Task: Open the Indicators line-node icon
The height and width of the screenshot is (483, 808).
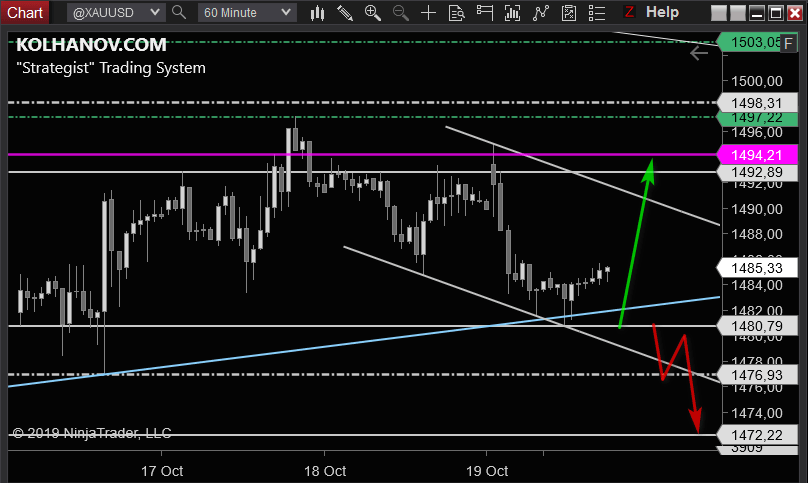Action: (x=541, y=13)
